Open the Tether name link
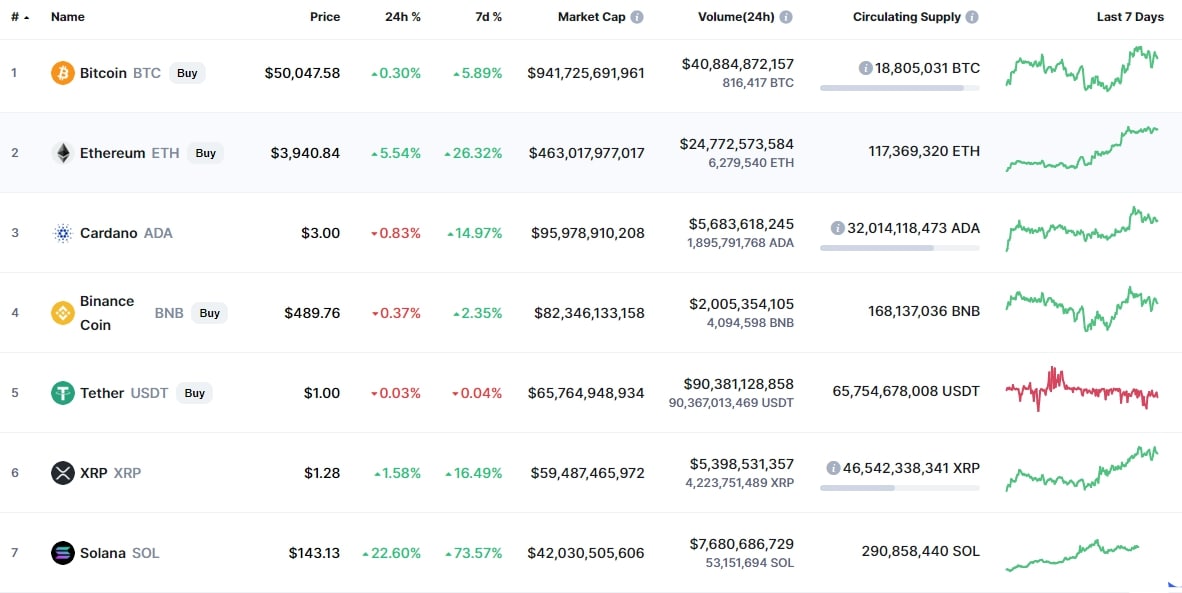Screen dimensions: 1182x593 tap(102, 393)
